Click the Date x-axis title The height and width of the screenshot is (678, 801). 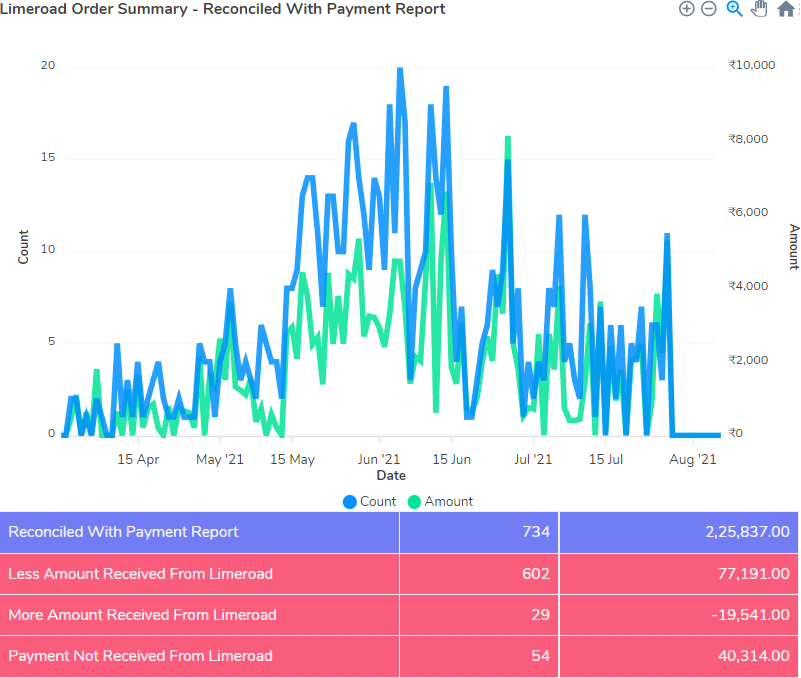click(391, 476)
